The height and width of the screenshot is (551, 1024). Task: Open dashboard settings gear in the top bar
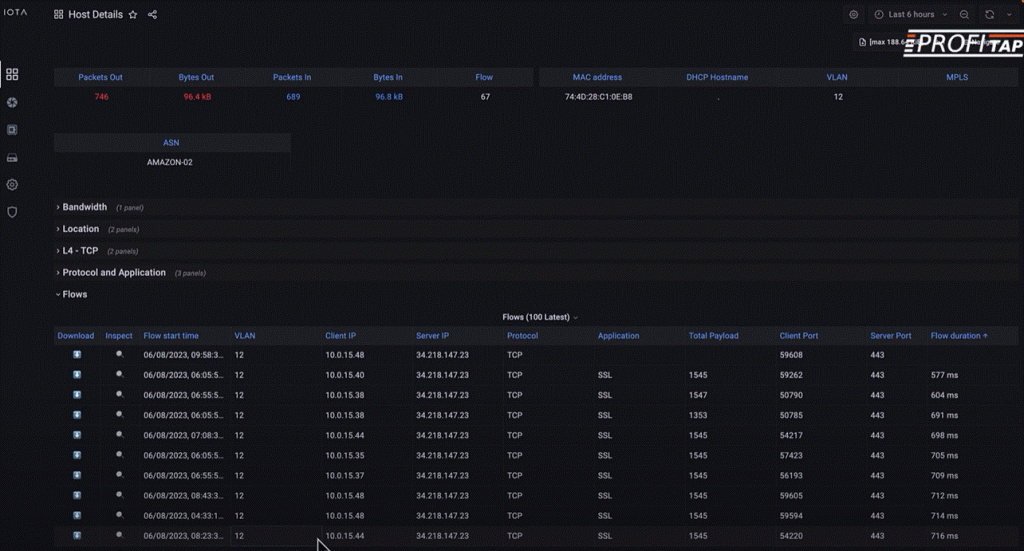point(853,15)
